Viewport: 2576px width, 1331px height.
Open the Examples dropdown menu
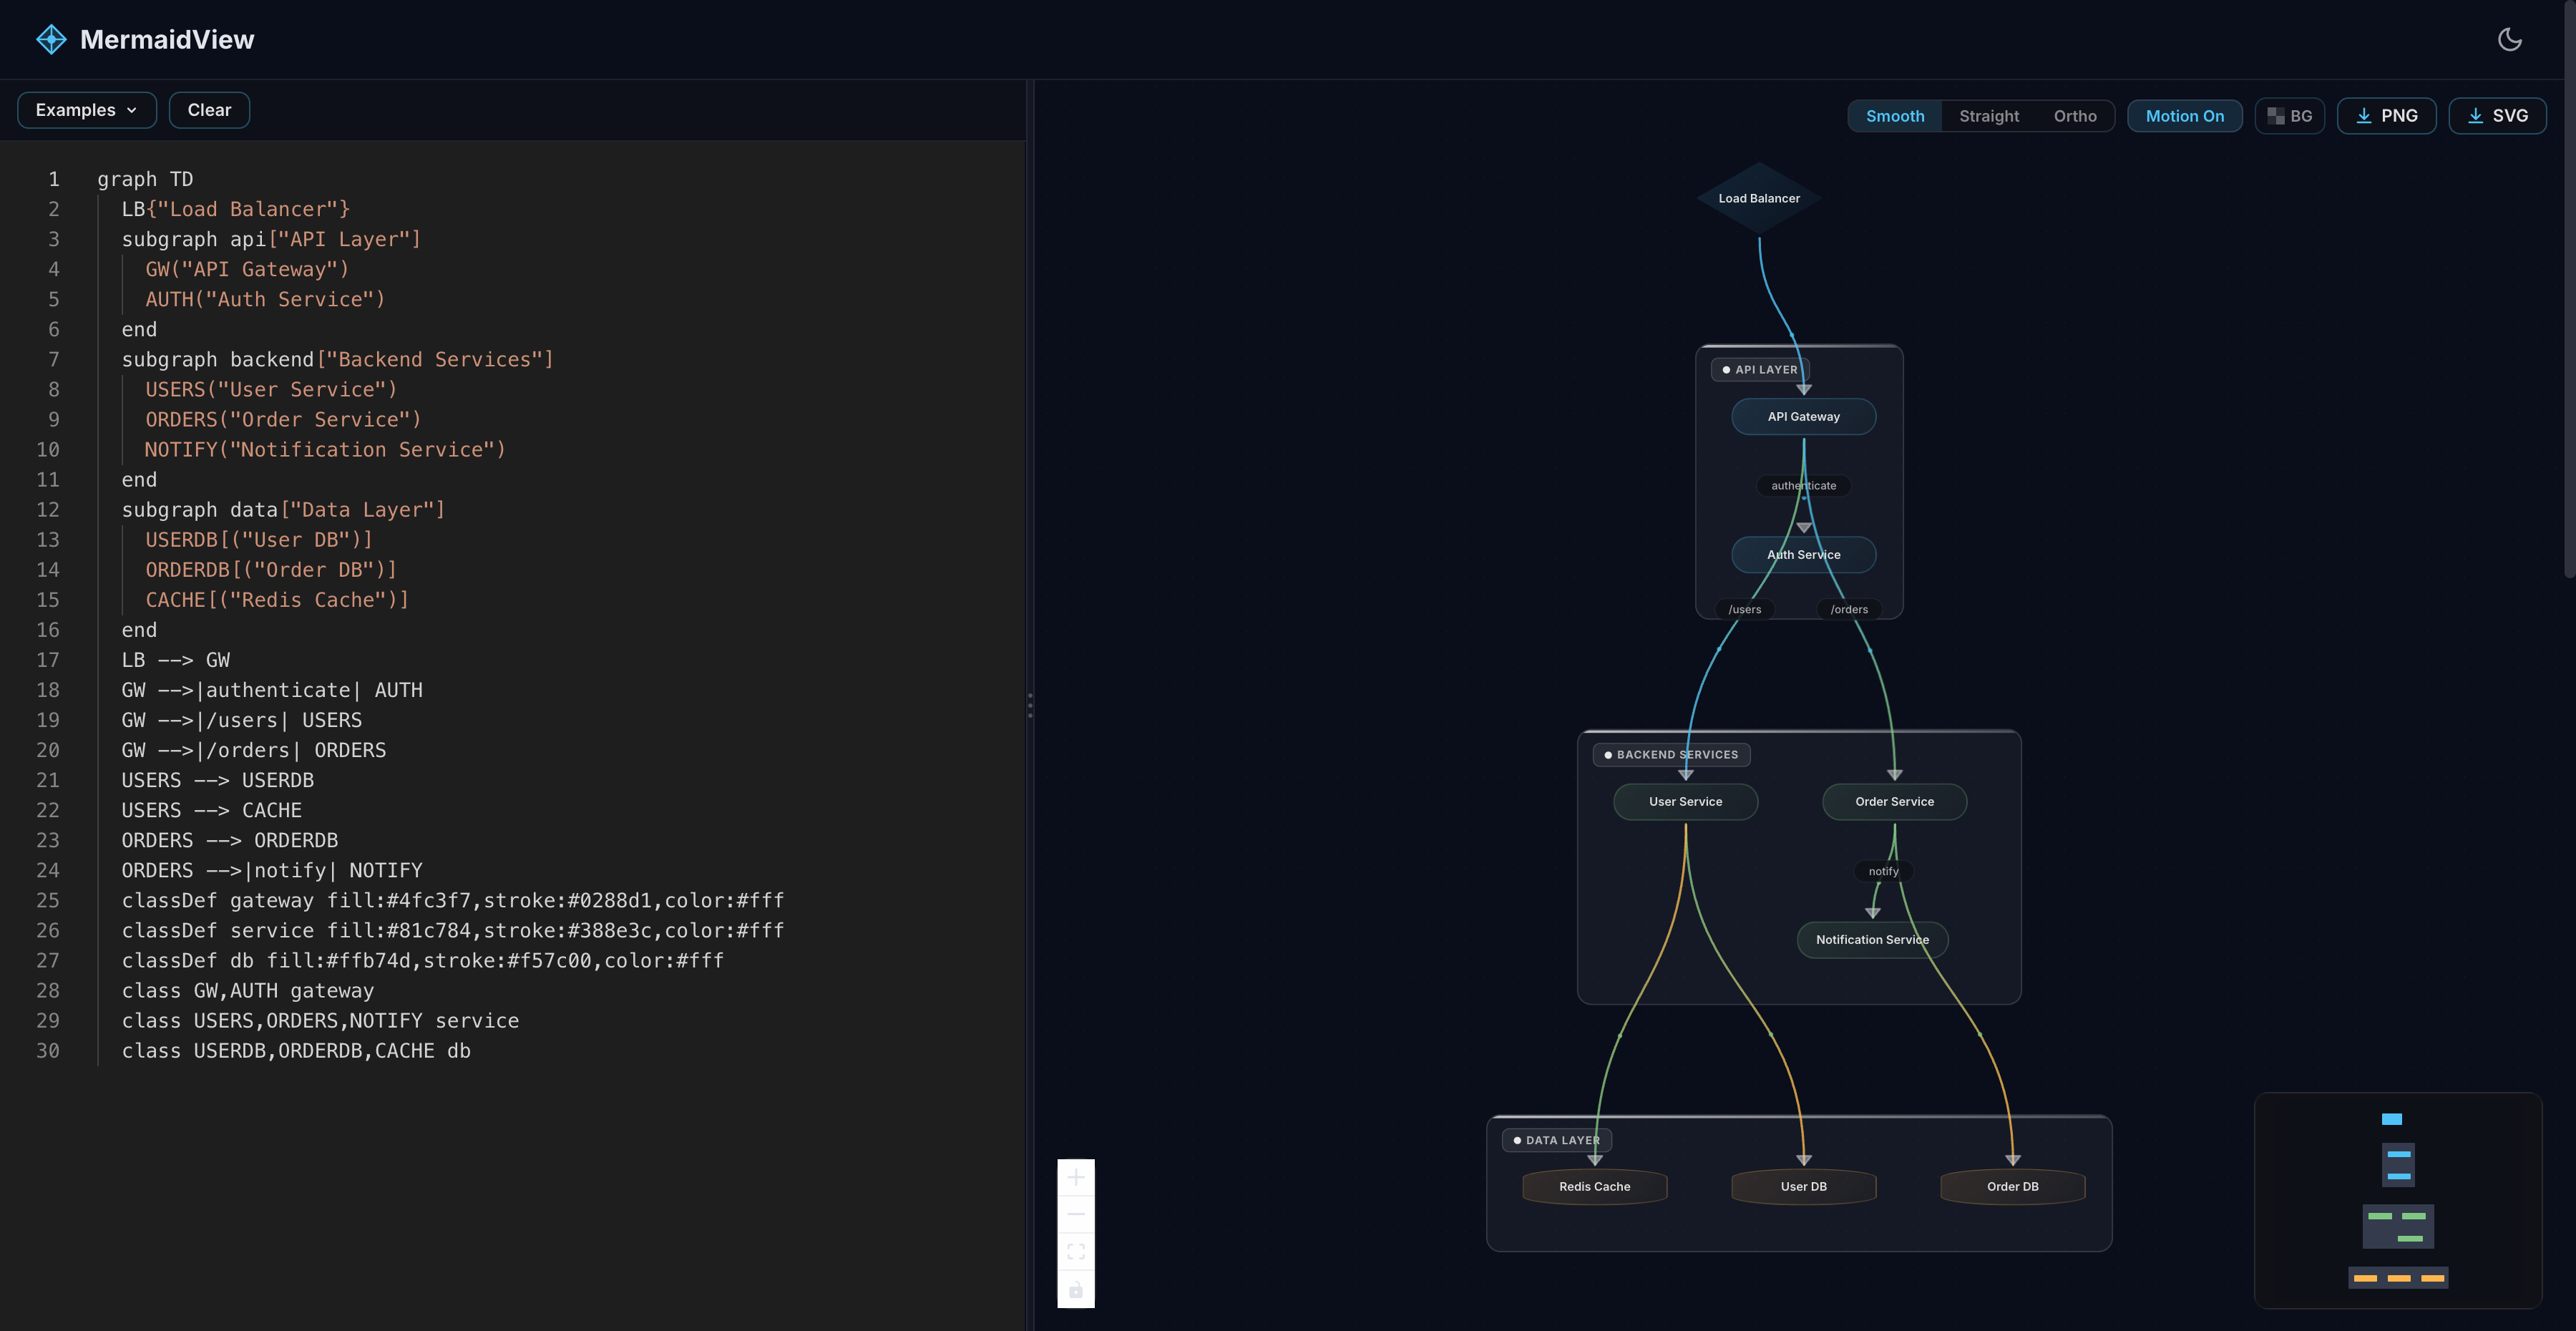click(86, 110)
